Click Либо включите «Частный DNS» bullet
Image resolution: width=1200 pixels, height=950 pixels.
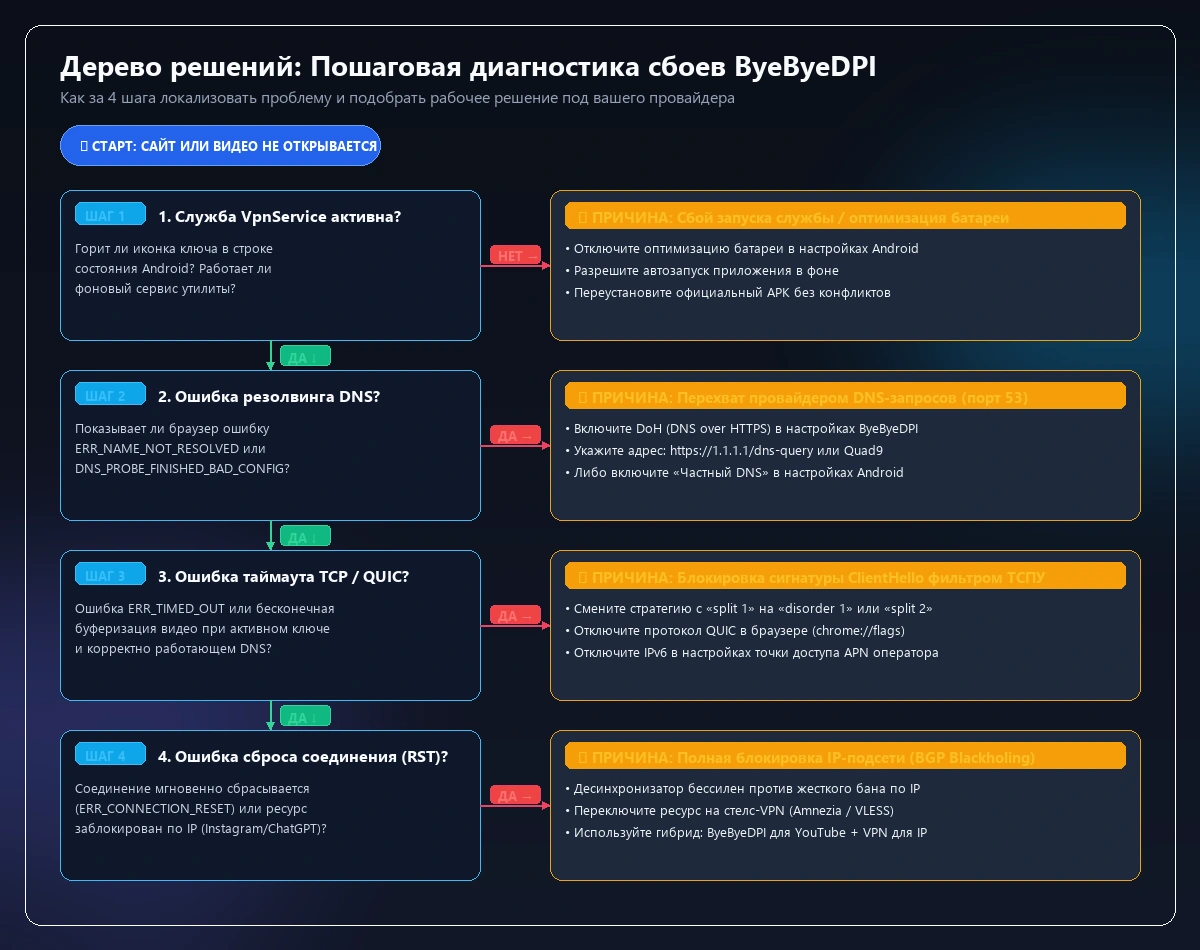coord(734,473)
